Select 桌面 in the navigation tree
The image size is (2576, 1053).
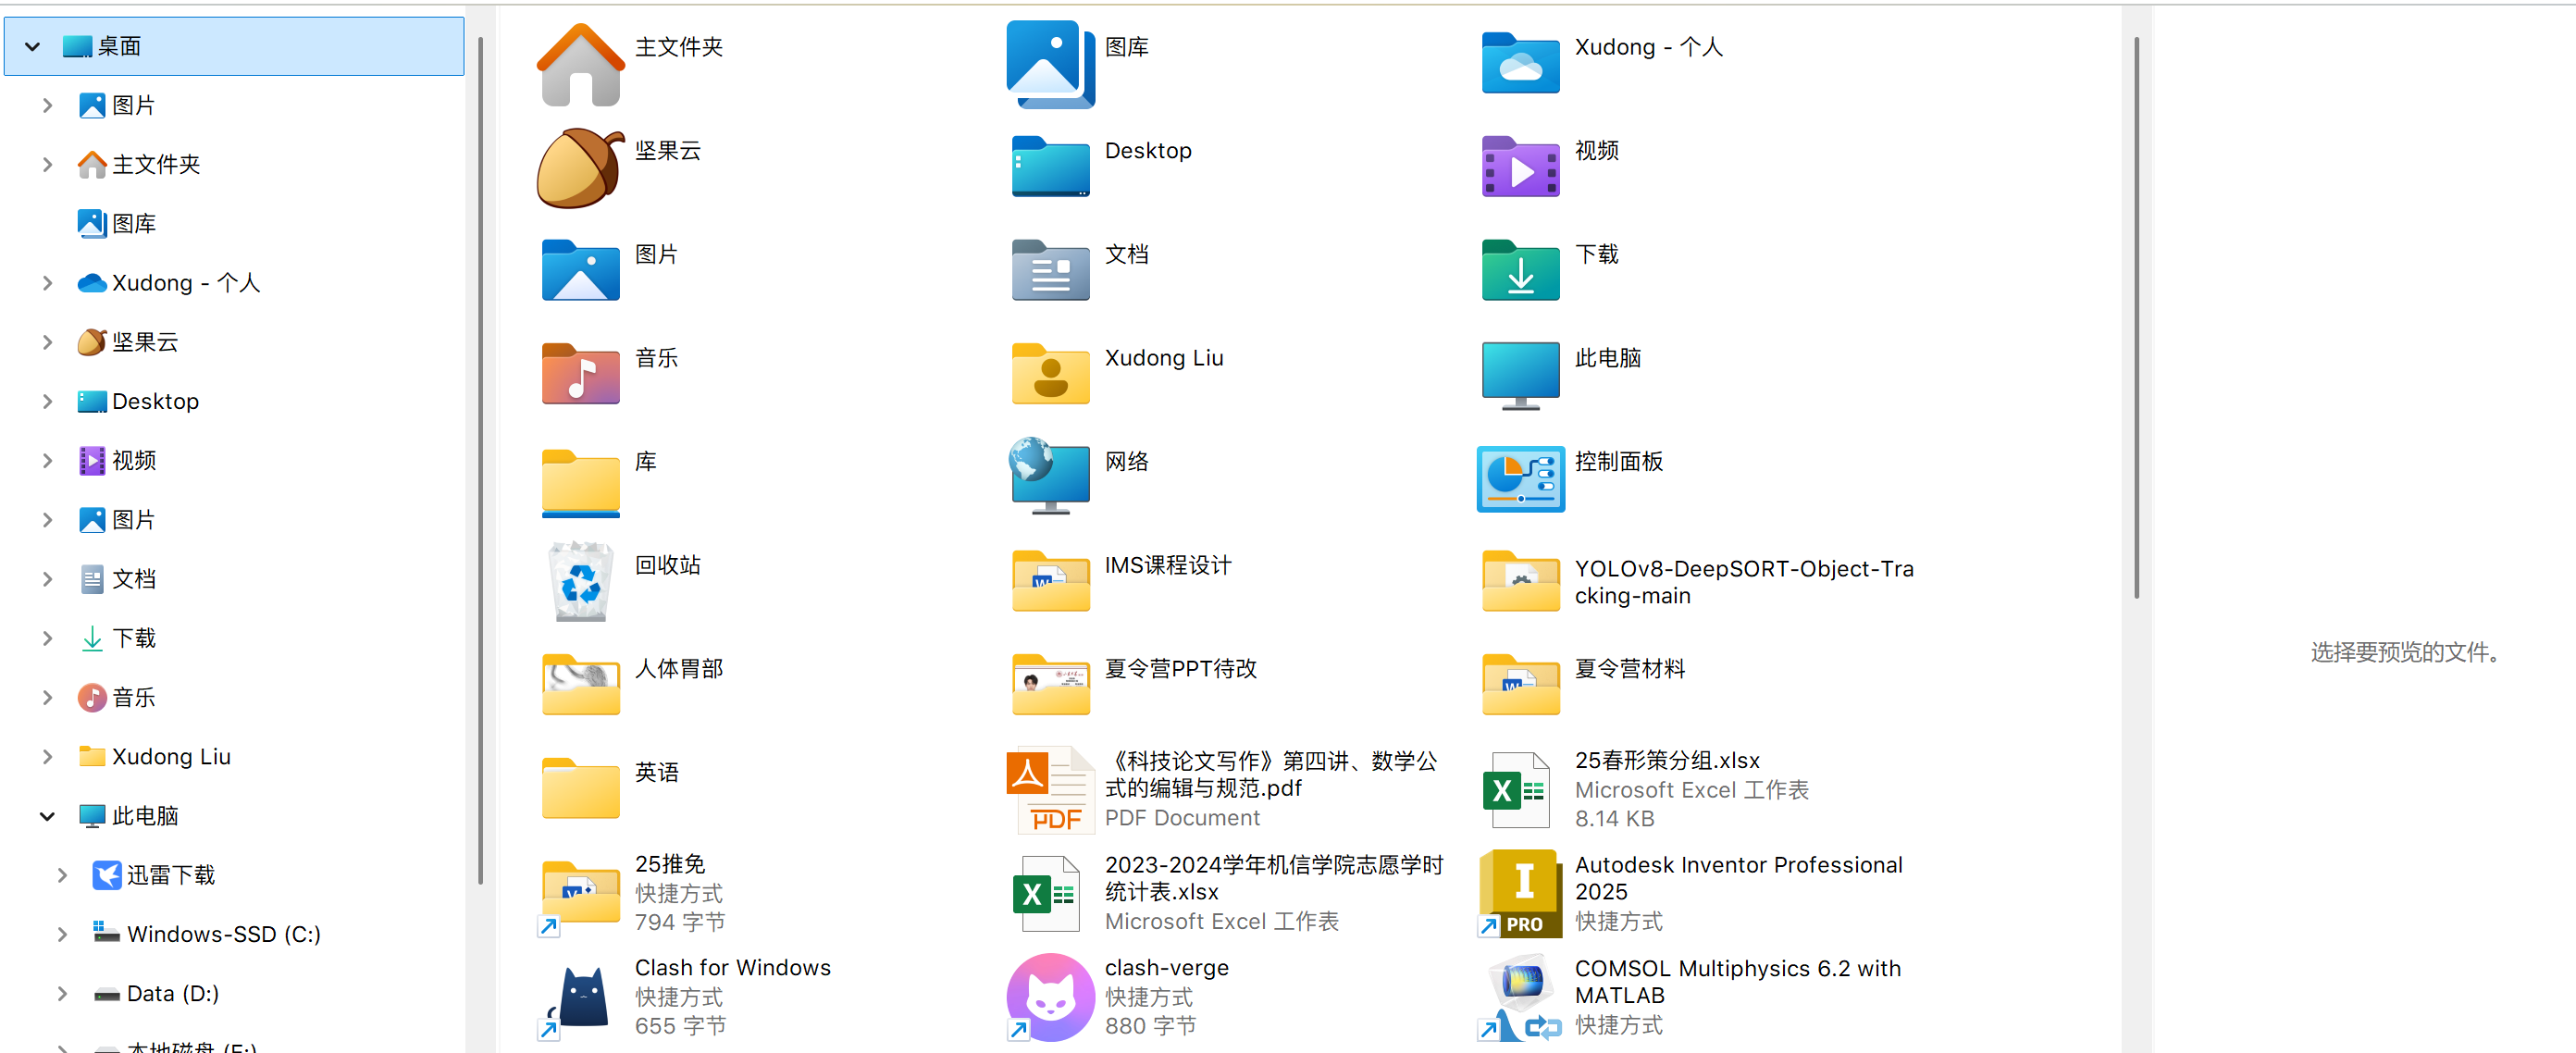[234, 46]
